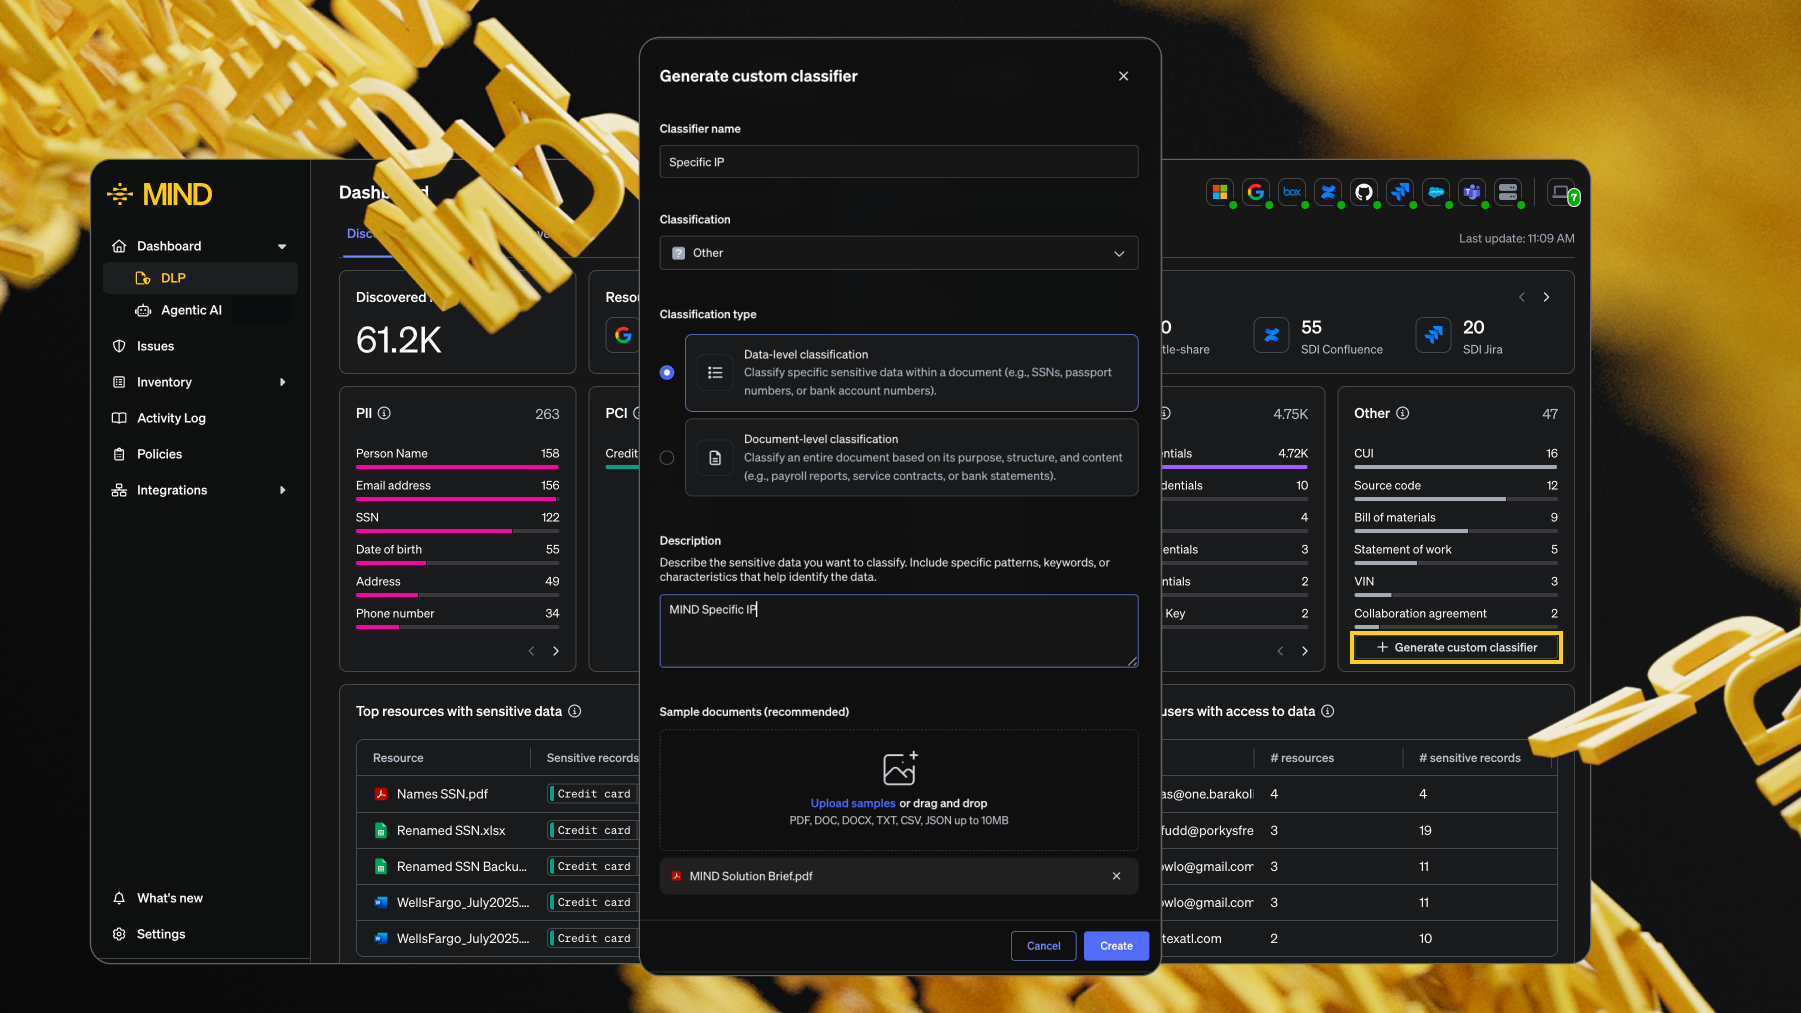
Task: Open the endpoints laptop icon with badge 7
Action: [x=1562, y=192]
